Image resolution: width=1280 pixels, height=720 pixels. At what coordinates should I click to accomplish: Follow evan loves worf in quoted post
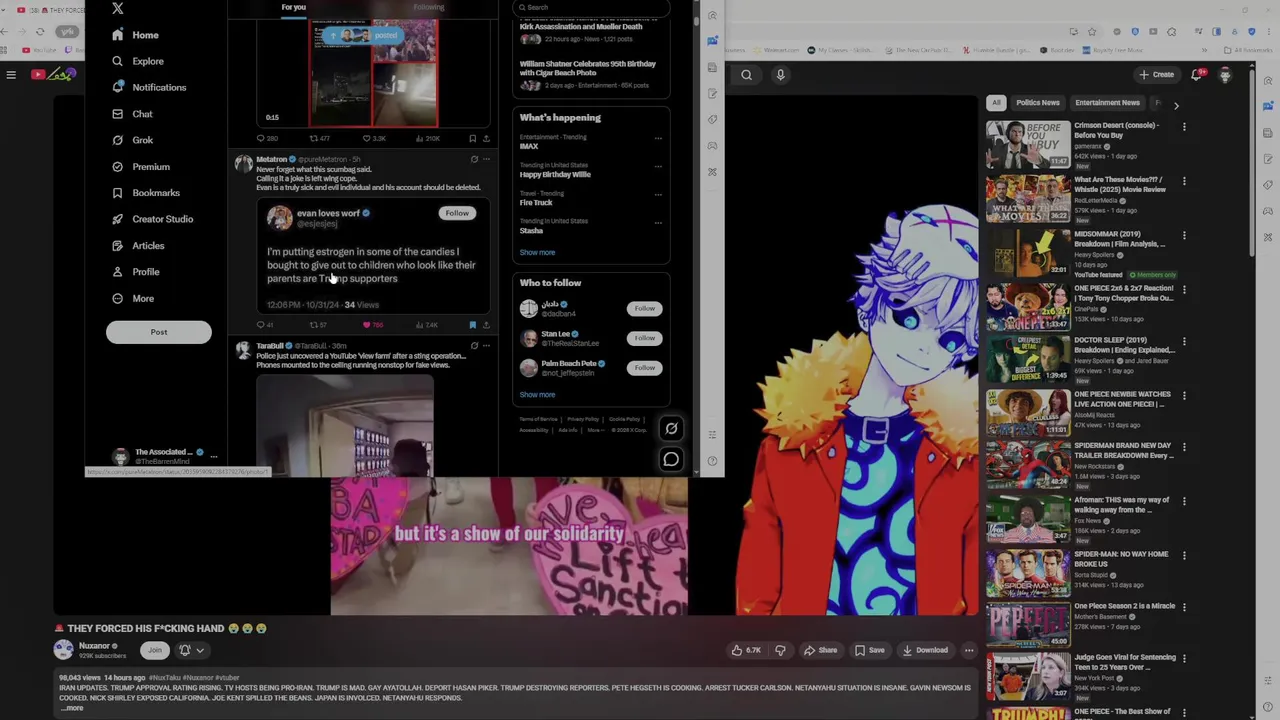point(457,213)
